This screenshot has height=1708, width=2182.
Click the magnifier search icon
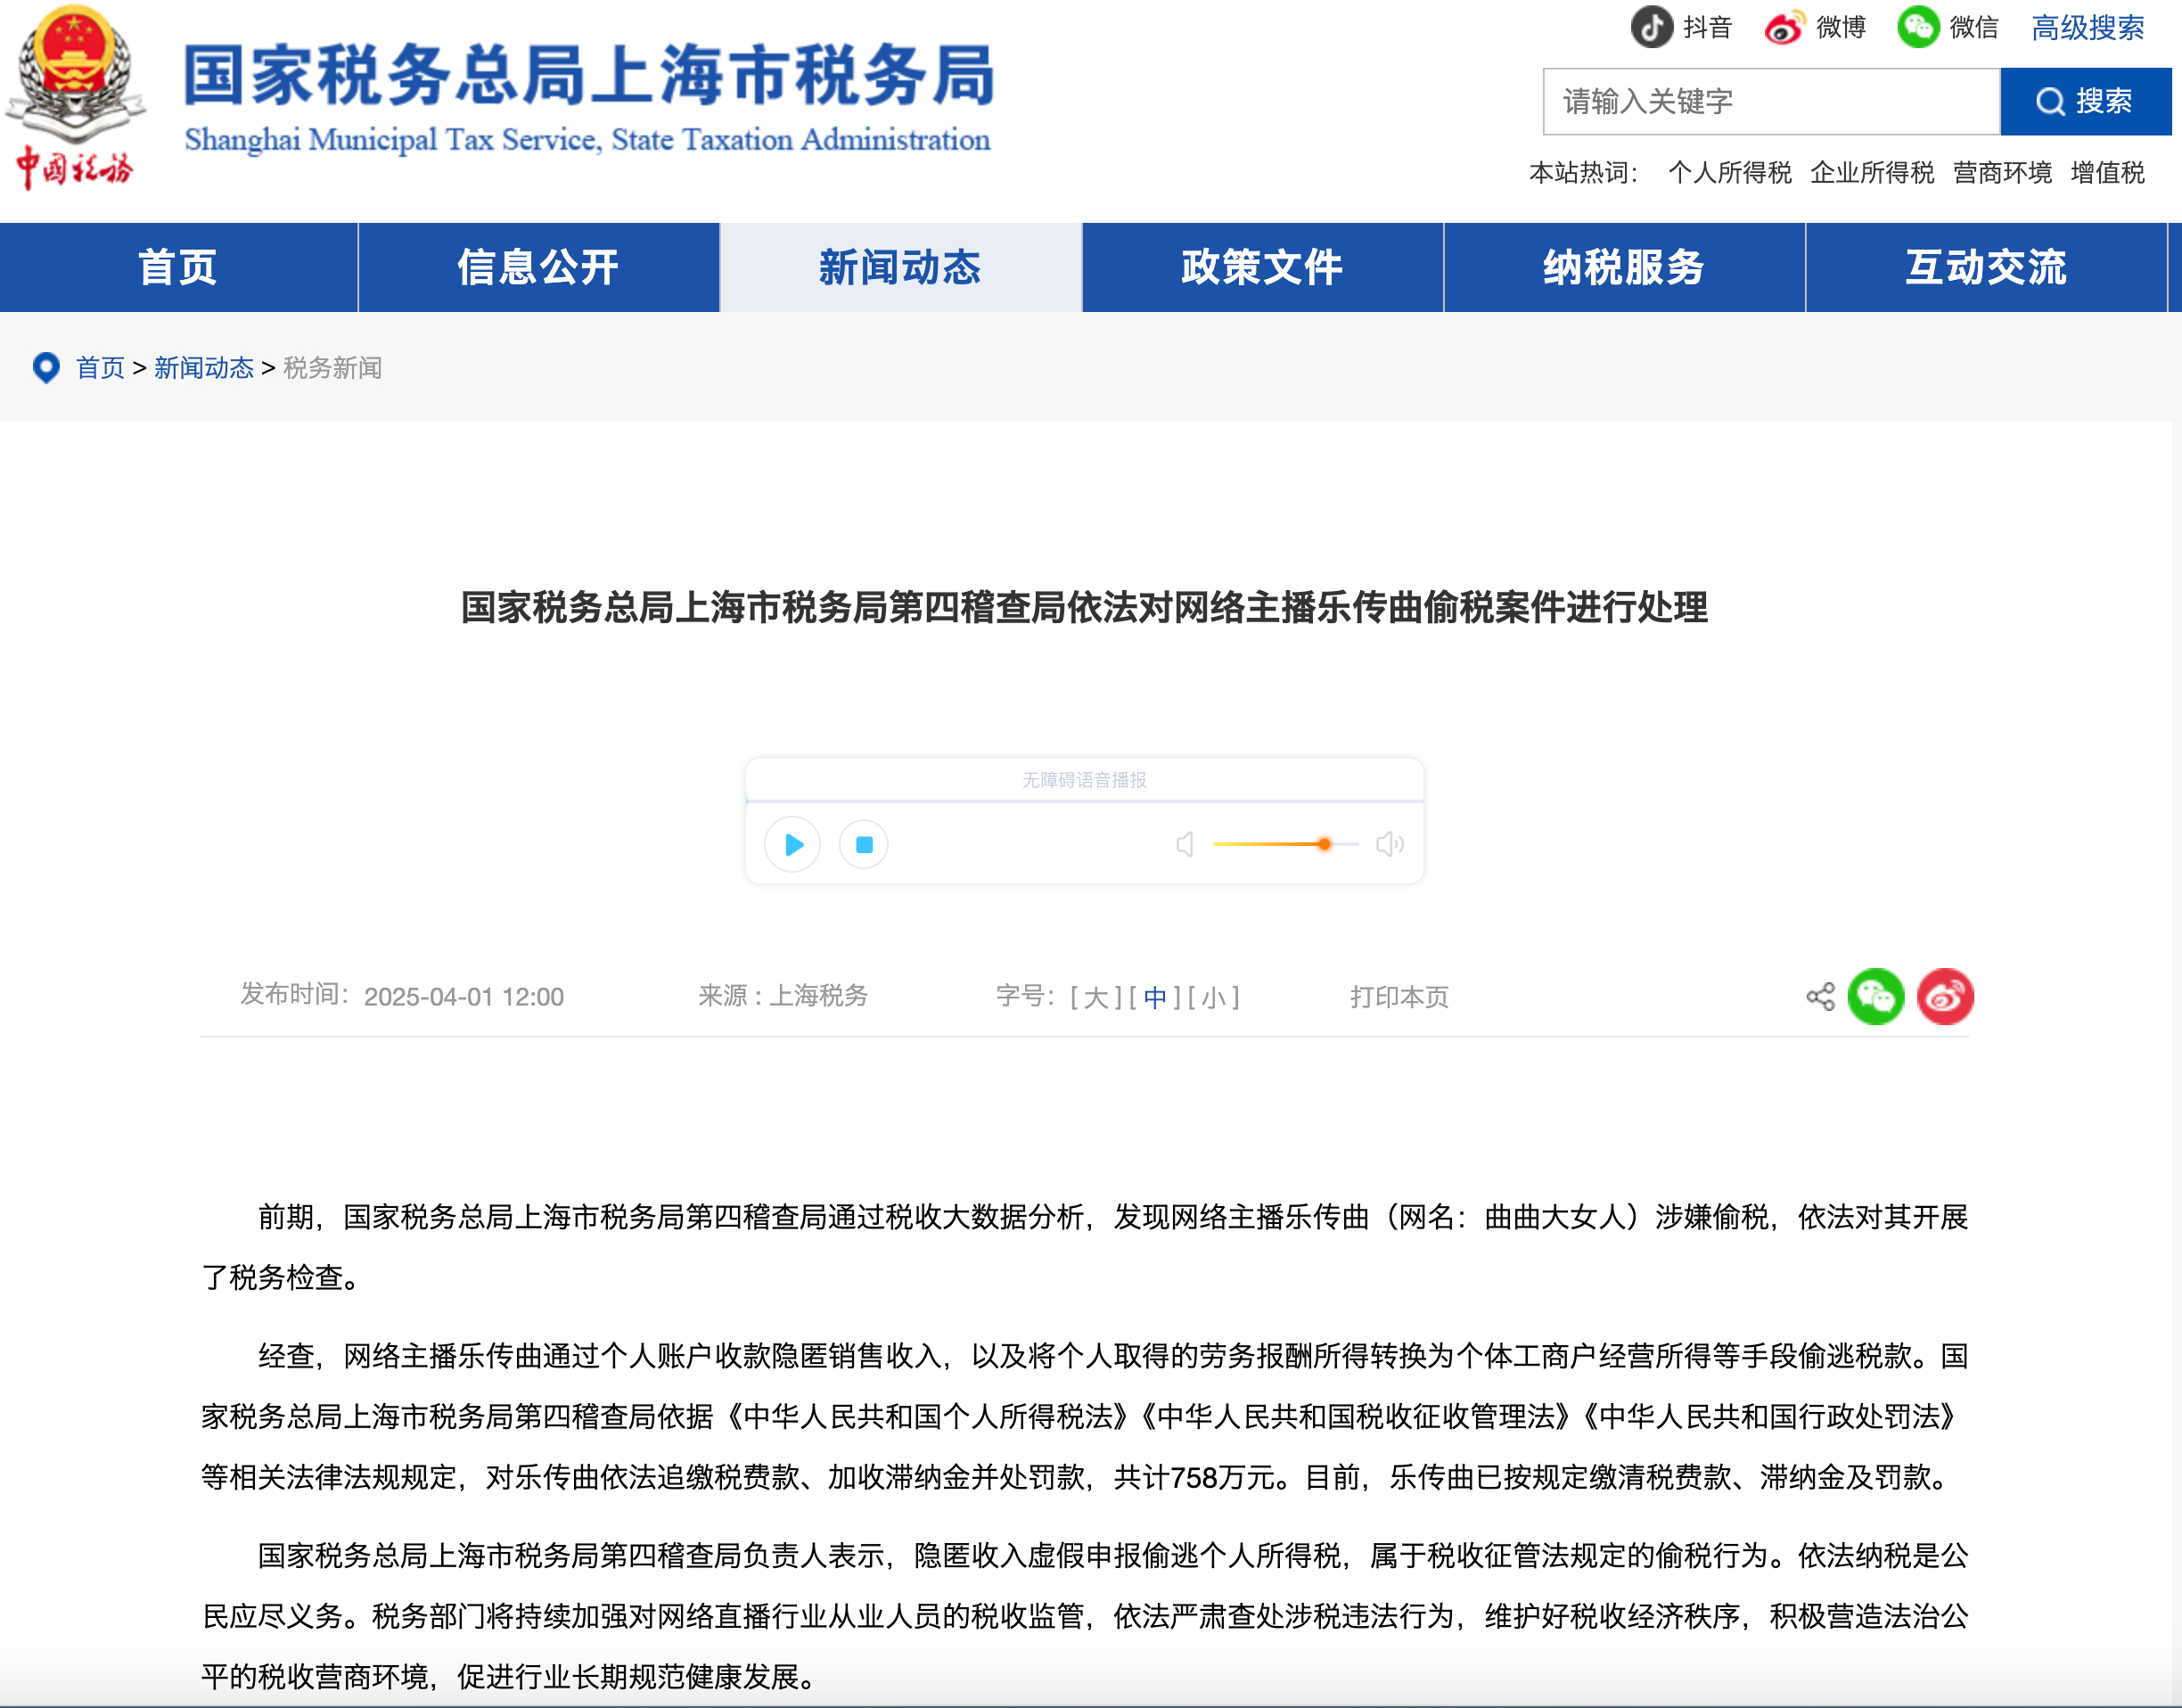pos(2050,101)
